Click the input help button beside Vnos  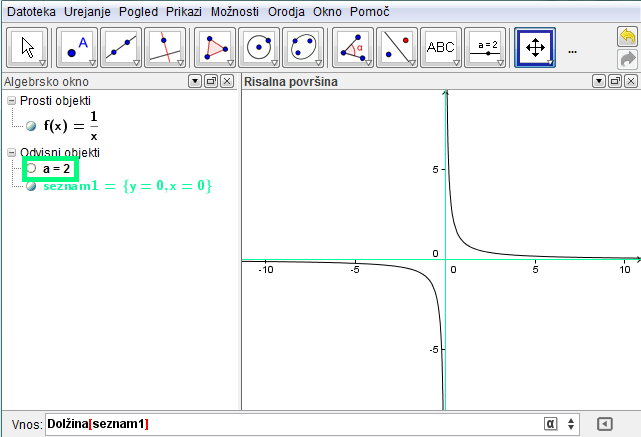coord(603,423)
